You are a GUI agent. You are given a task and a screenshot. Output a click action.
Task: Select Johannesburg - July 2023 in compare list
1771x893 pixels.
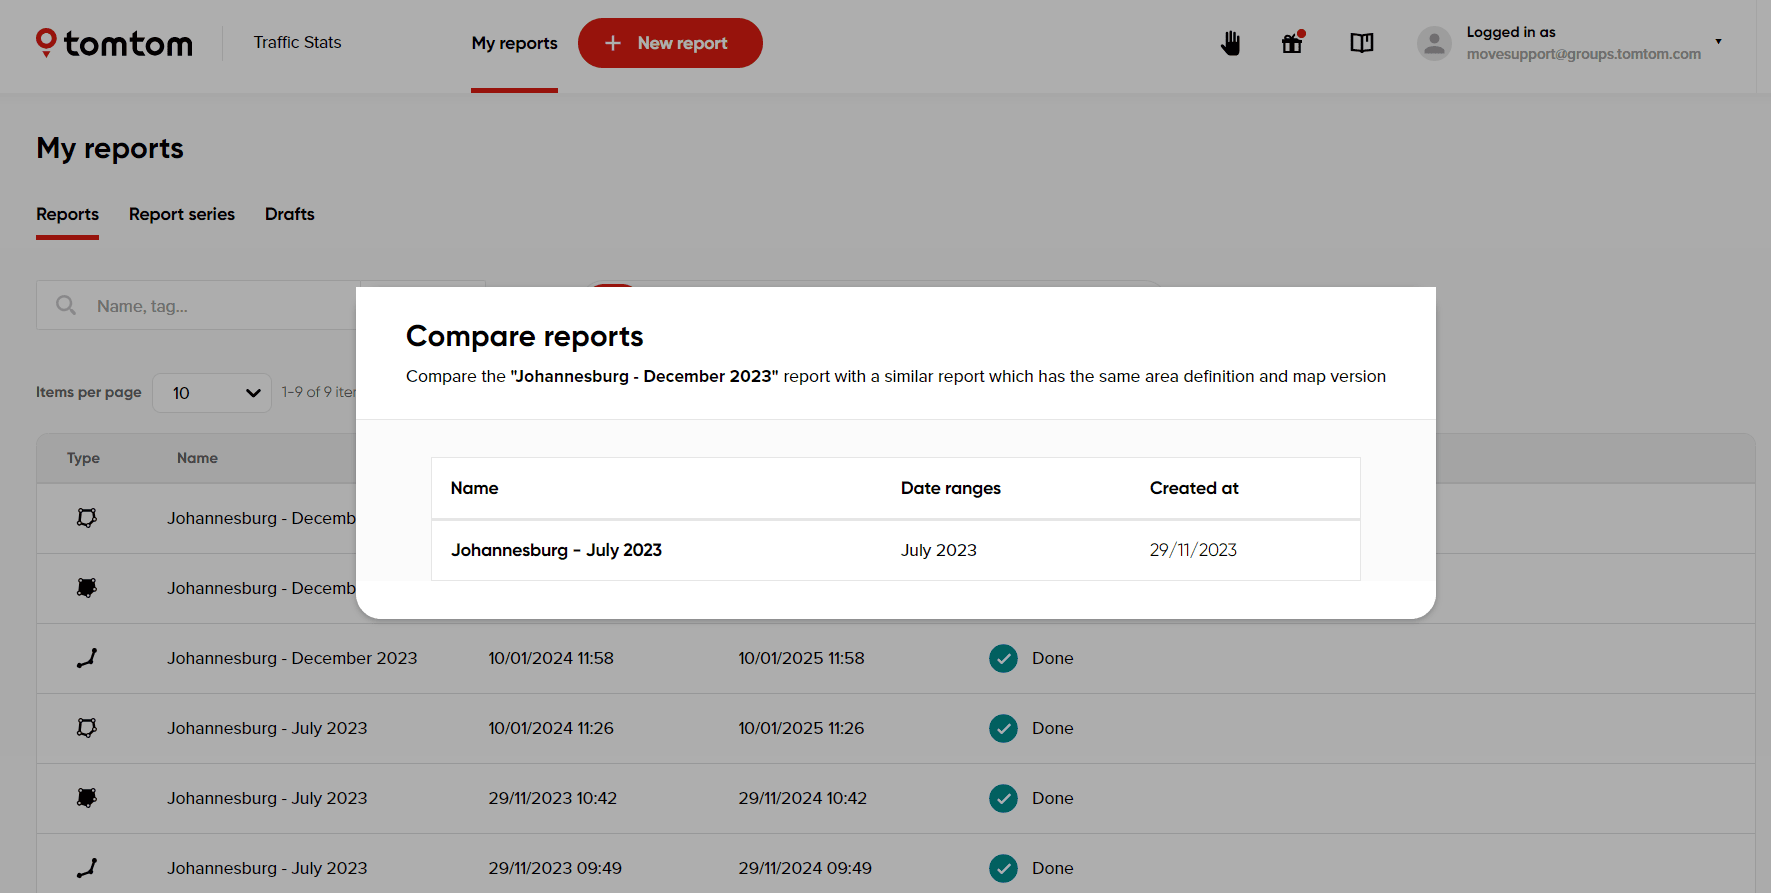pyautogui.click(x=556, y=550)
